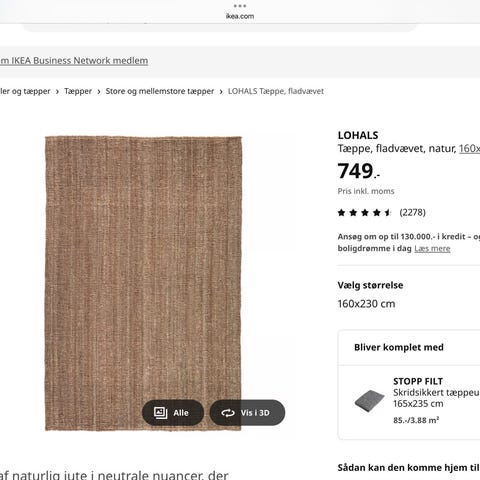
Task: Click the STOPP FILT product thumbnail
Action: tap(370, 401)
